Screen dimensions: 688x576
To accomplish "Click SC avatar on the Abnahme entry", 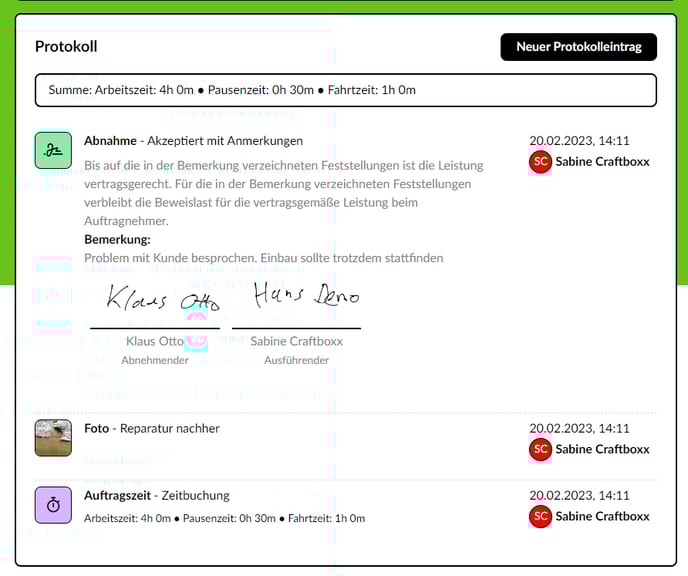I will tap(540, 162).
